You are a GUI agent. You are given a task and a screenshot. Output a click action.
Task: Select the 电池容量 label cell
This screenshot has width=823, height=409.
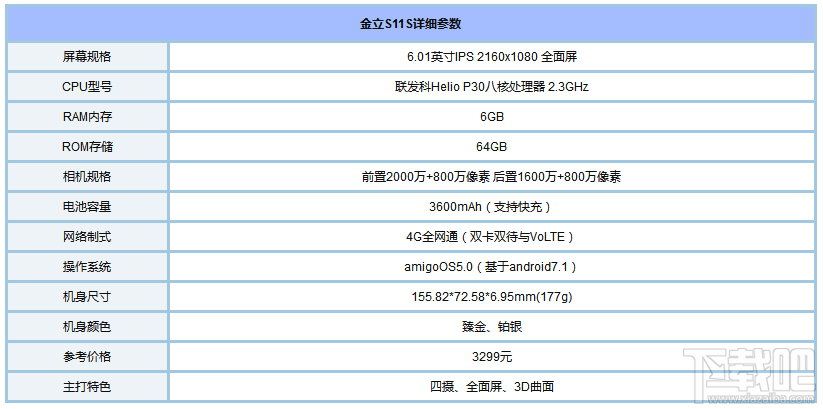87,207
